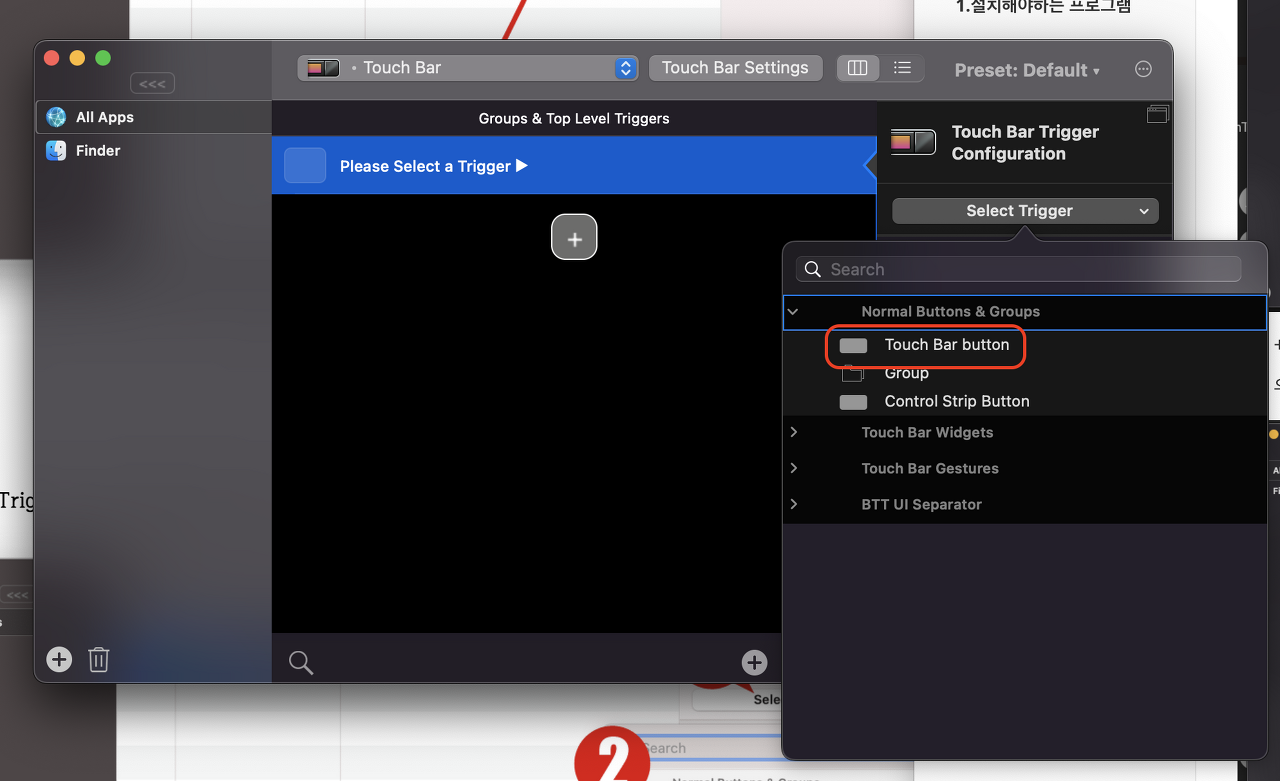
Task: Click the Finder app icon
Action: (56, 151)
